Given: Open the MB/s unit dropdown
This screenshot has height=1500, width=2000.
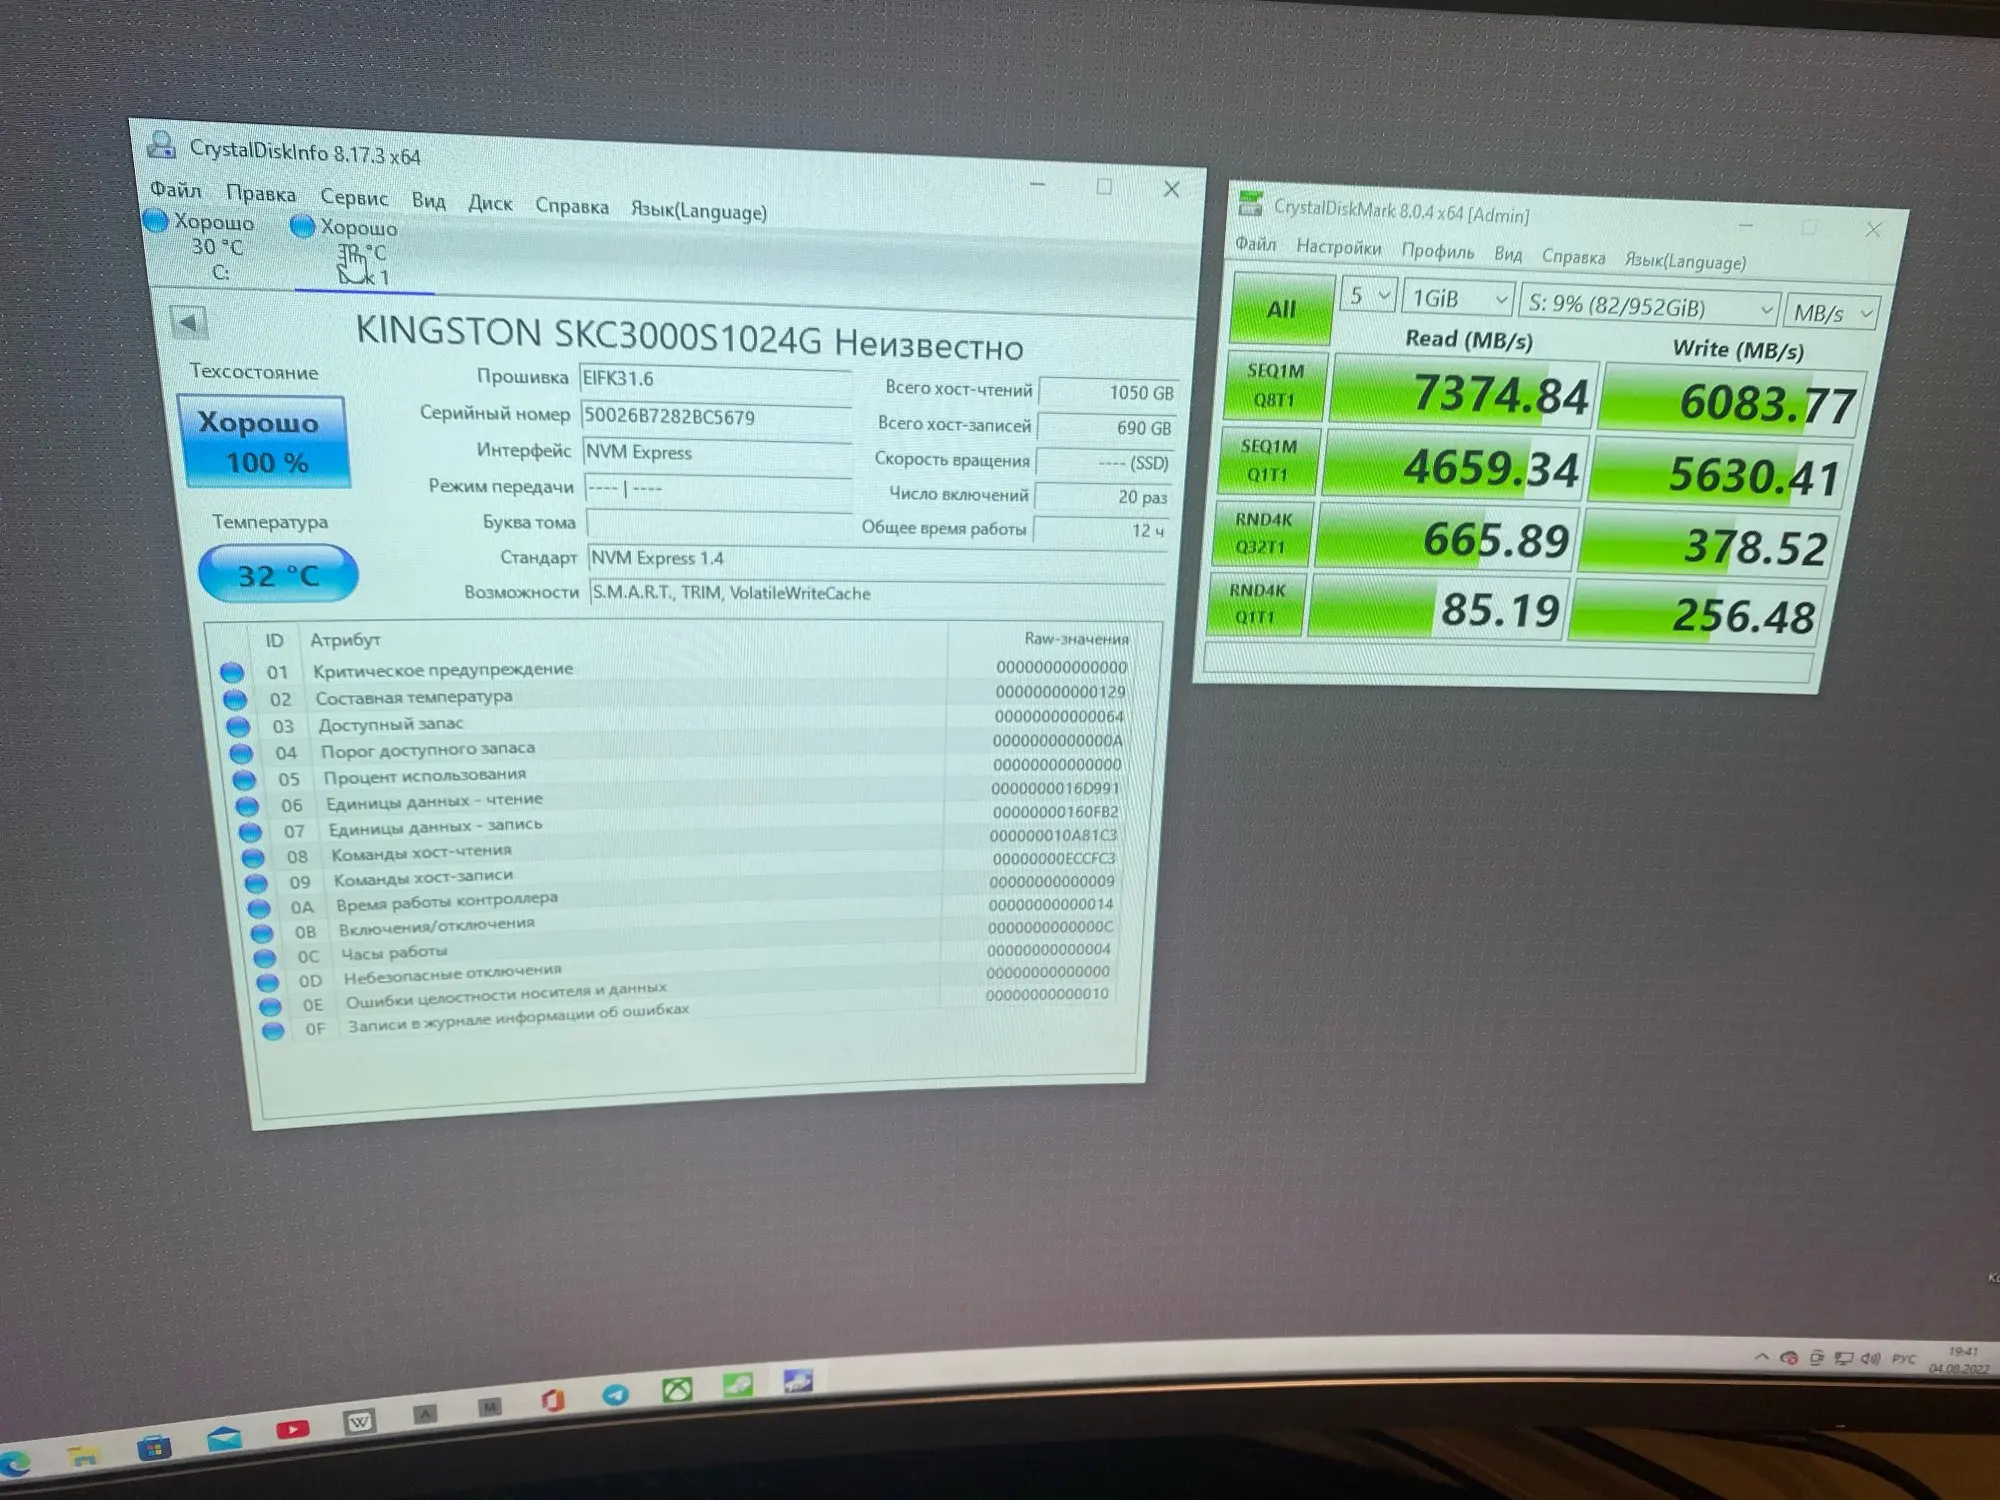Looking at the screenshot, I should pyautogui.click(x=1831, y=313).
